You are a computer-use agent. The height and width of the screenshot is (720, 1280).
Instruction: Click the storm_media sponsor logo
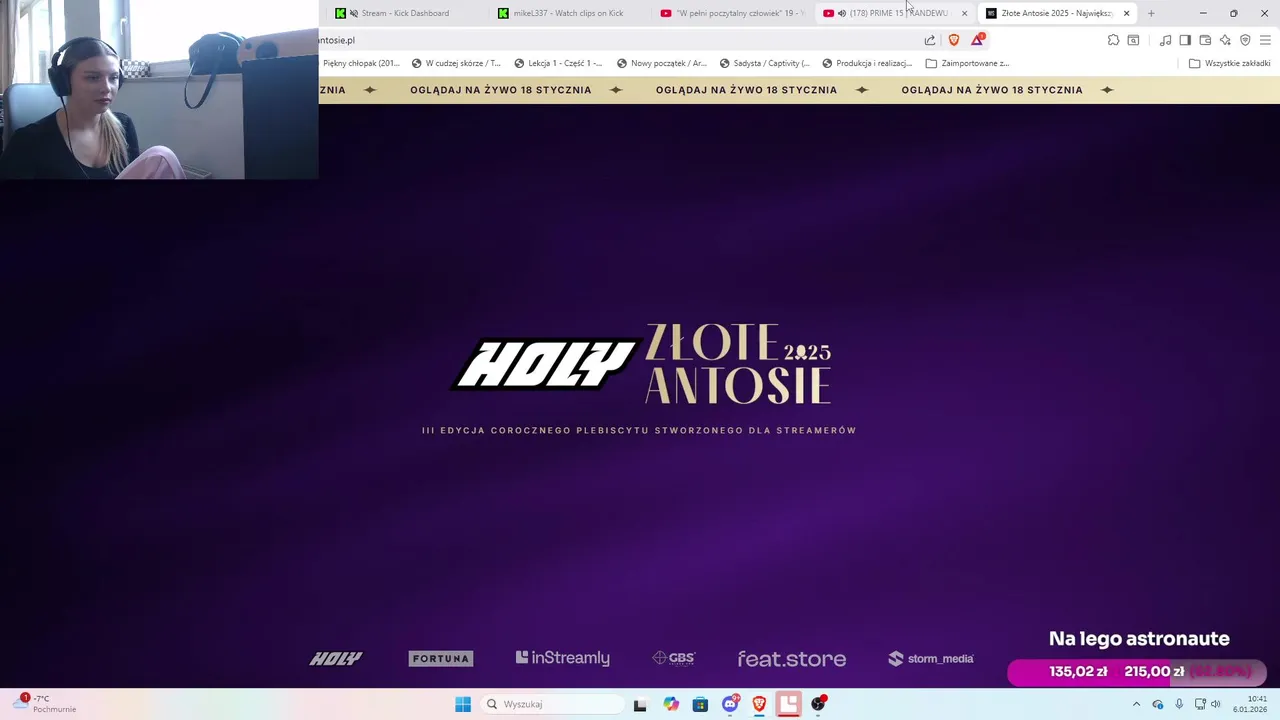coord(930,658)
